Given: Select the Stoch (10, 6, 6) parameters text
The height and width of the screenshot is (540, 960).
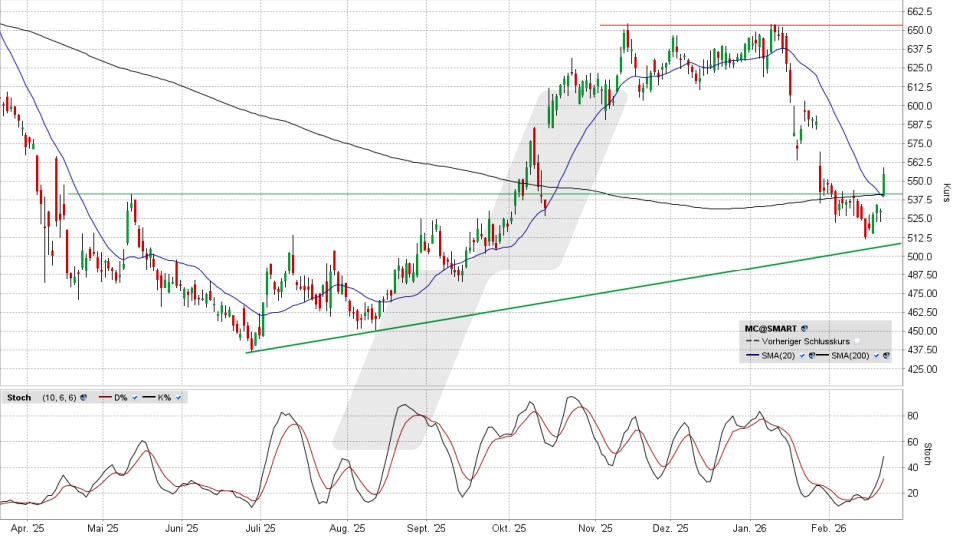Looking at the screenshot, I should 59,398.
